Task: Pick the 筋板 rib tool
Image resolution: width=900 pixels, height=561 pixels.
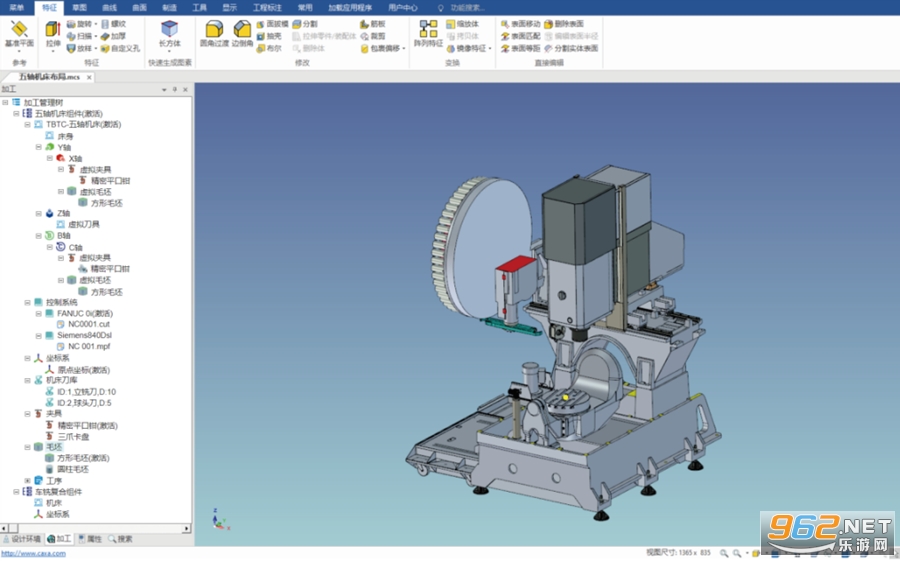Action: [x=373, y=24]
